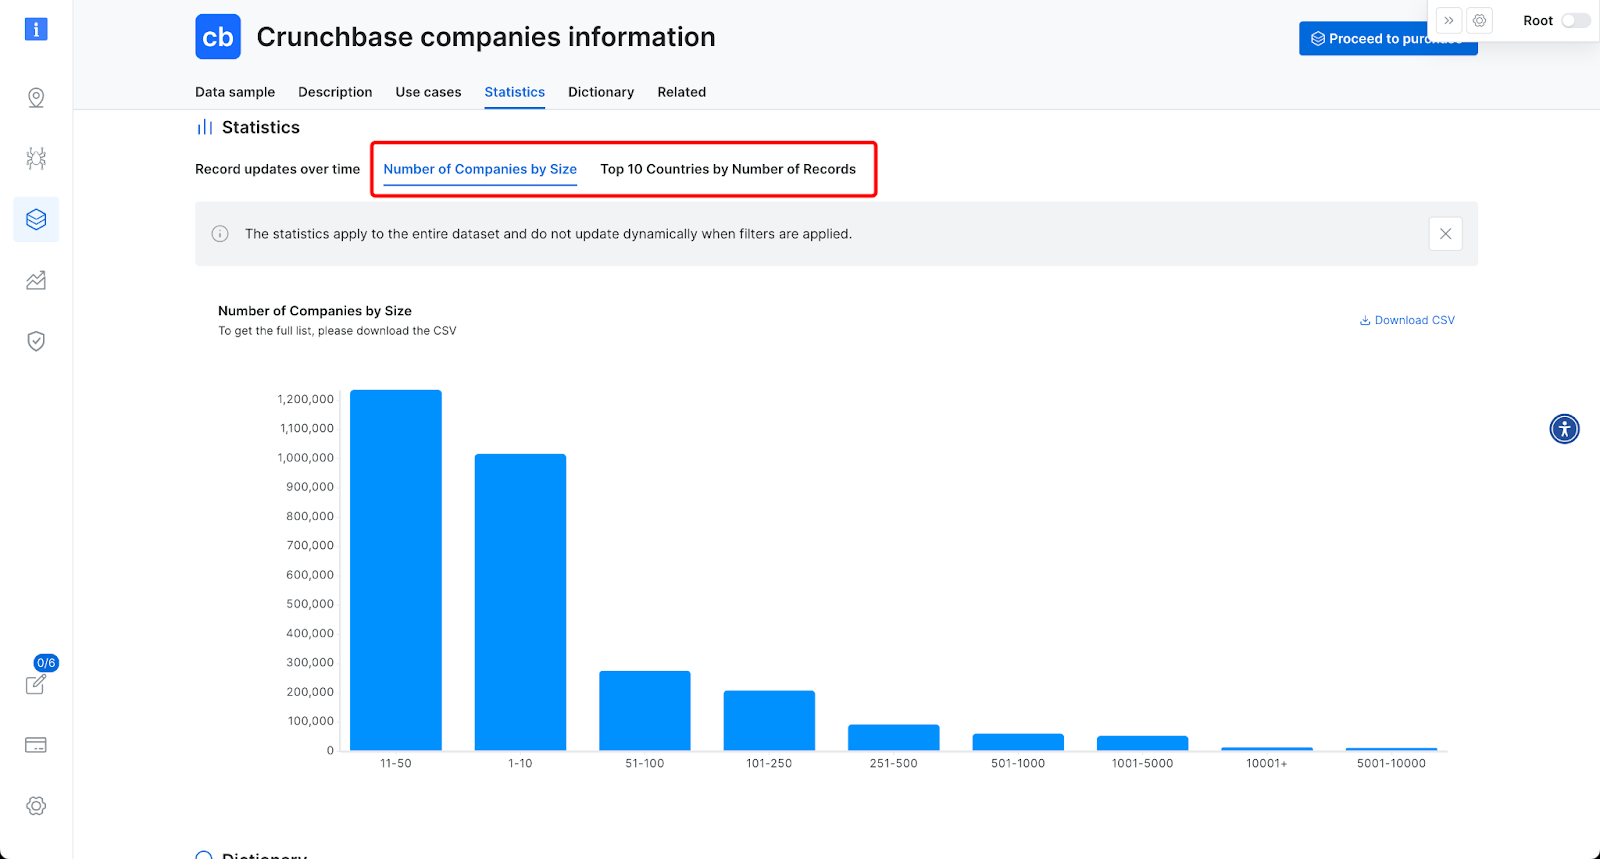Viewport: 1600px width, 859px height.
Task: Select the datasets cube sidebar icon
Action: click(36, 219)
